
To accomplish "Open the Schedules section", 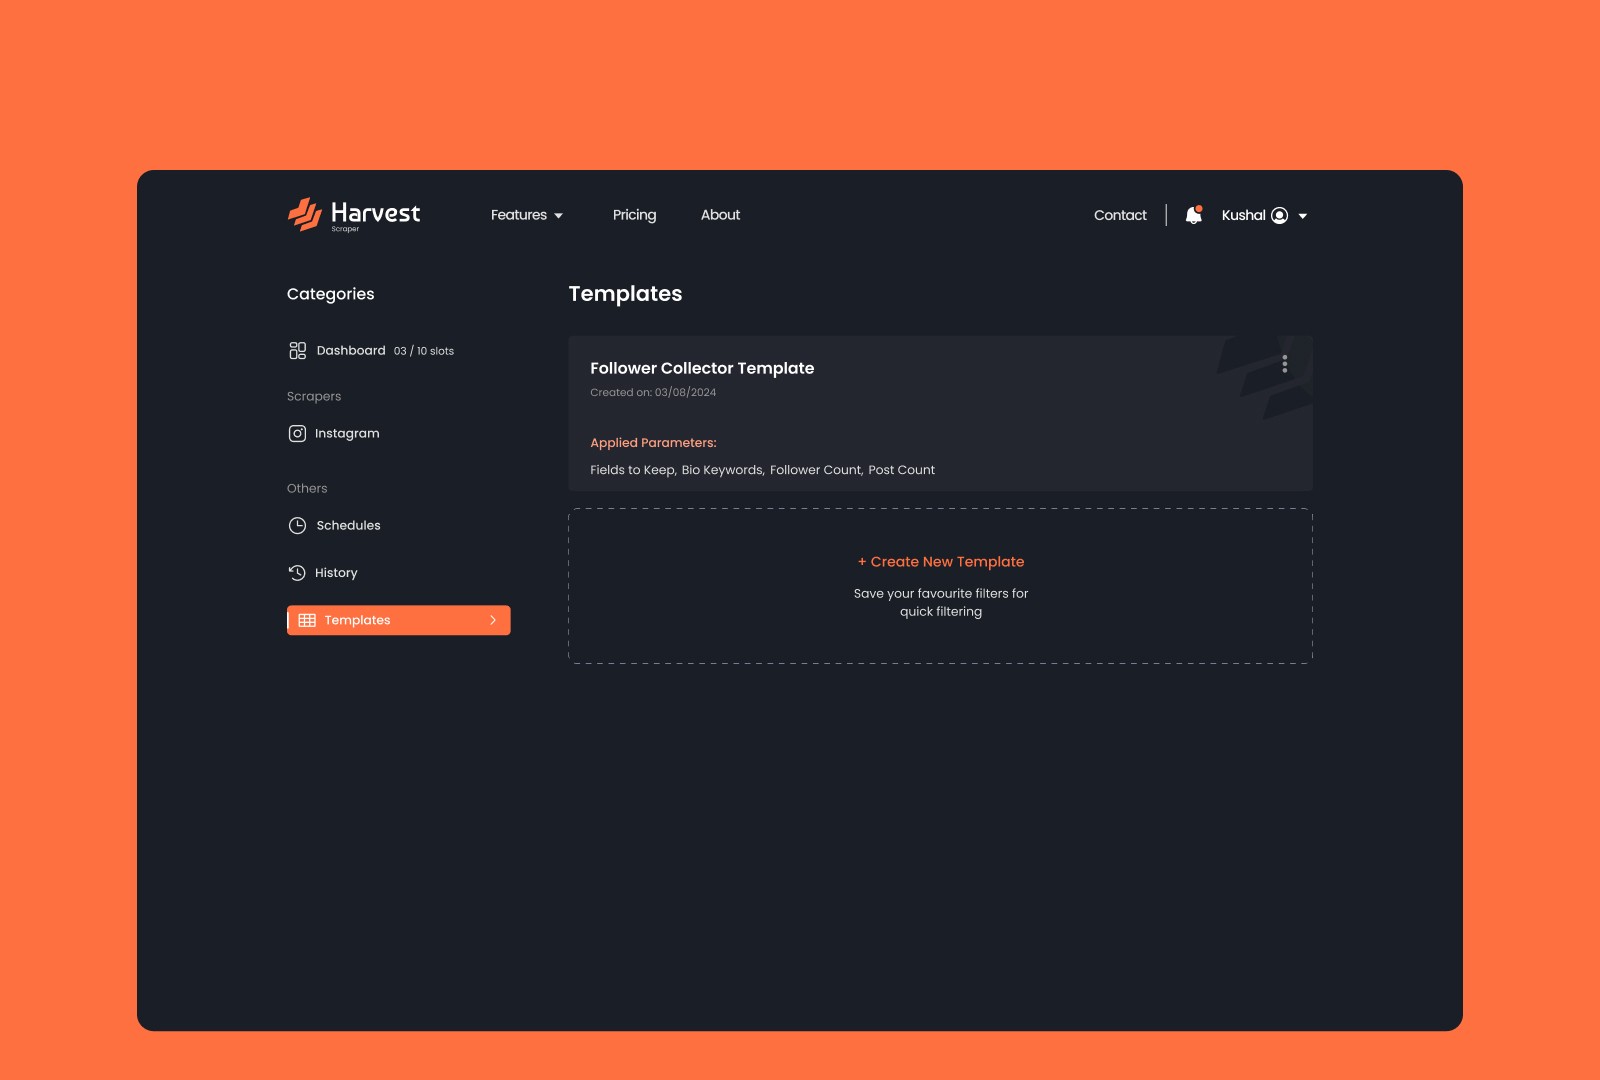I will (348, 525).
